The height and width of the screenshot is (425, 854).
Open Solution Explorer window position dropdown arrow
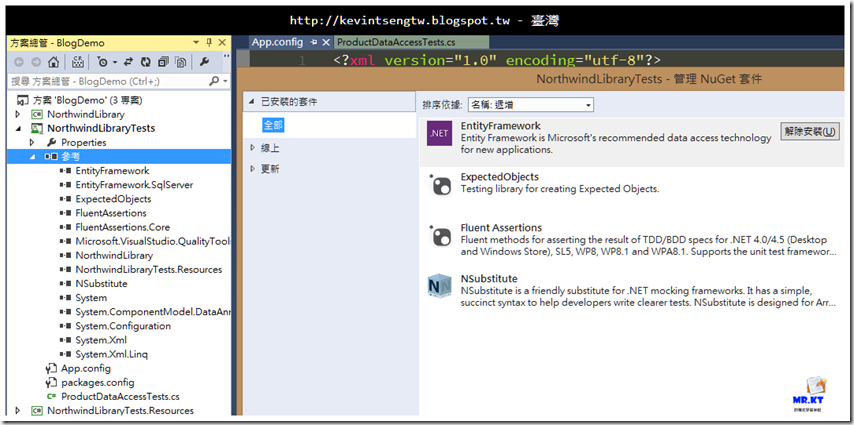196,42
